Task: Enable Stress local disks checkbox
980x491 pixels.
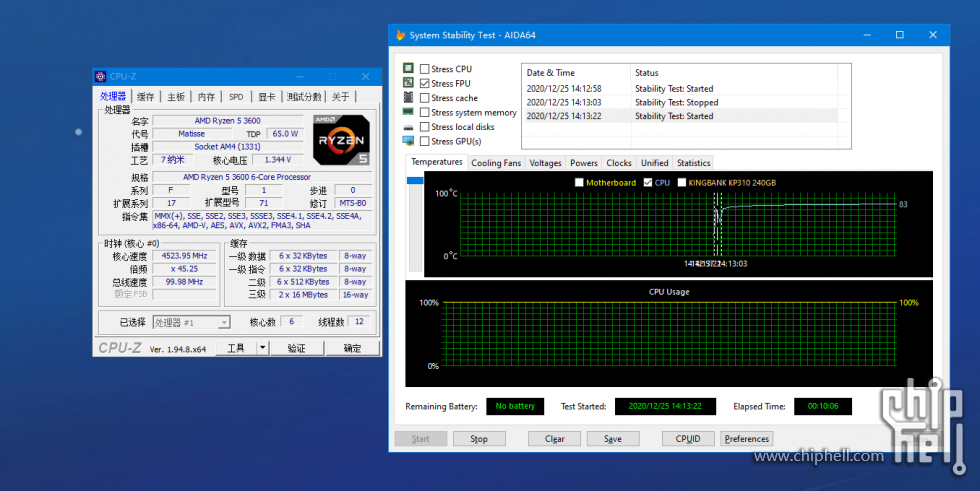Action: 424,127
